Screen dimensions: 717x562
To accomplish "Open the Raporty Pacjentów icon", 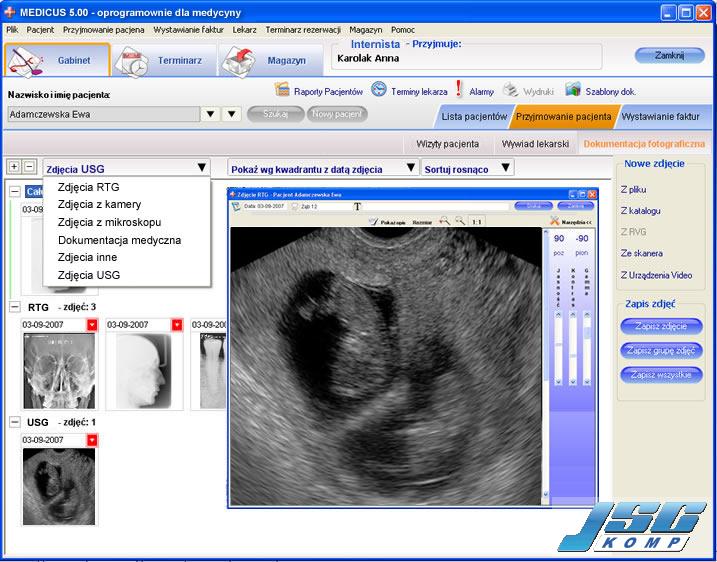I will [x=282, y=89].
